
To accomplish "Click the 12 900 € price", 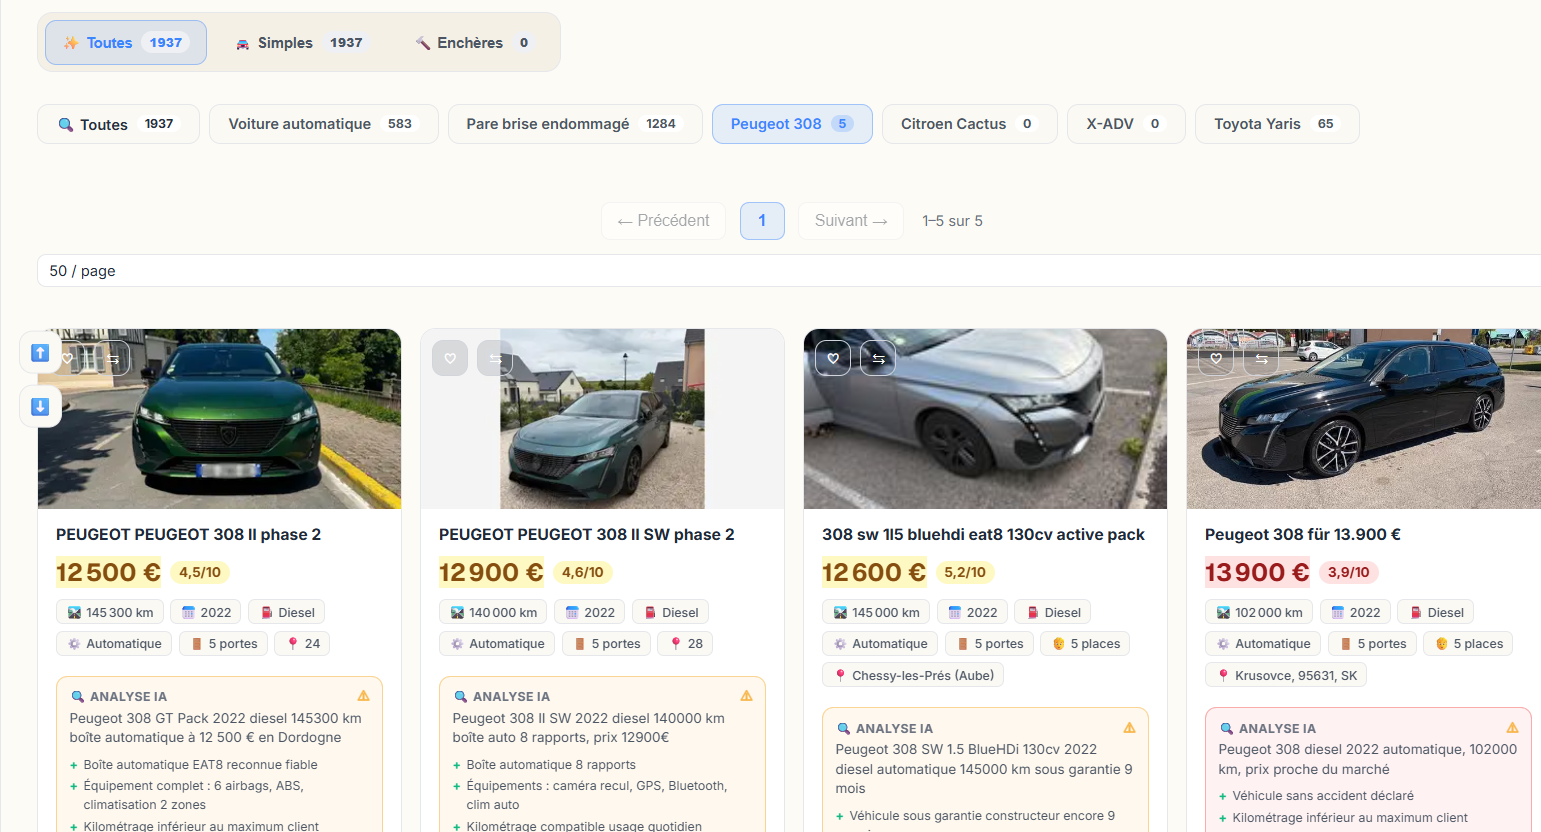I will click(491, 572).
